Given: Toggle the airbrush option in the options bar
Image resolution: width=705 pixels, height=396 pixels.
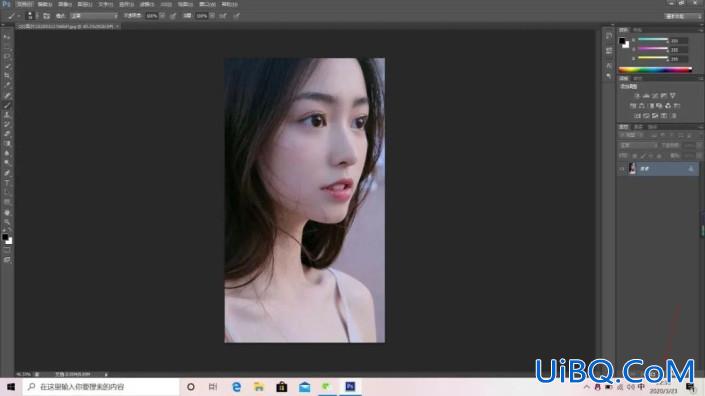Looking at the screenshot, I should tap(223, 16).
